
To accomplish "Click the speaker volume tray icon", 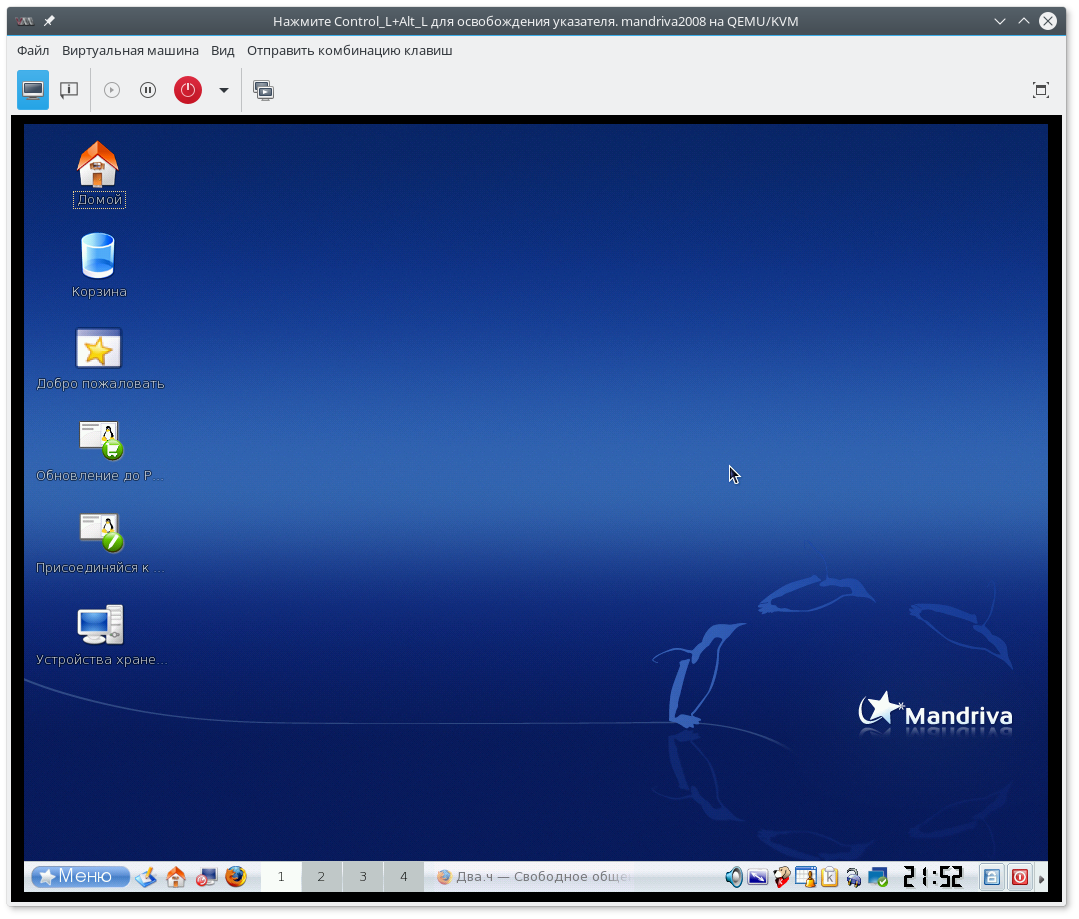I will click(734, 876).
